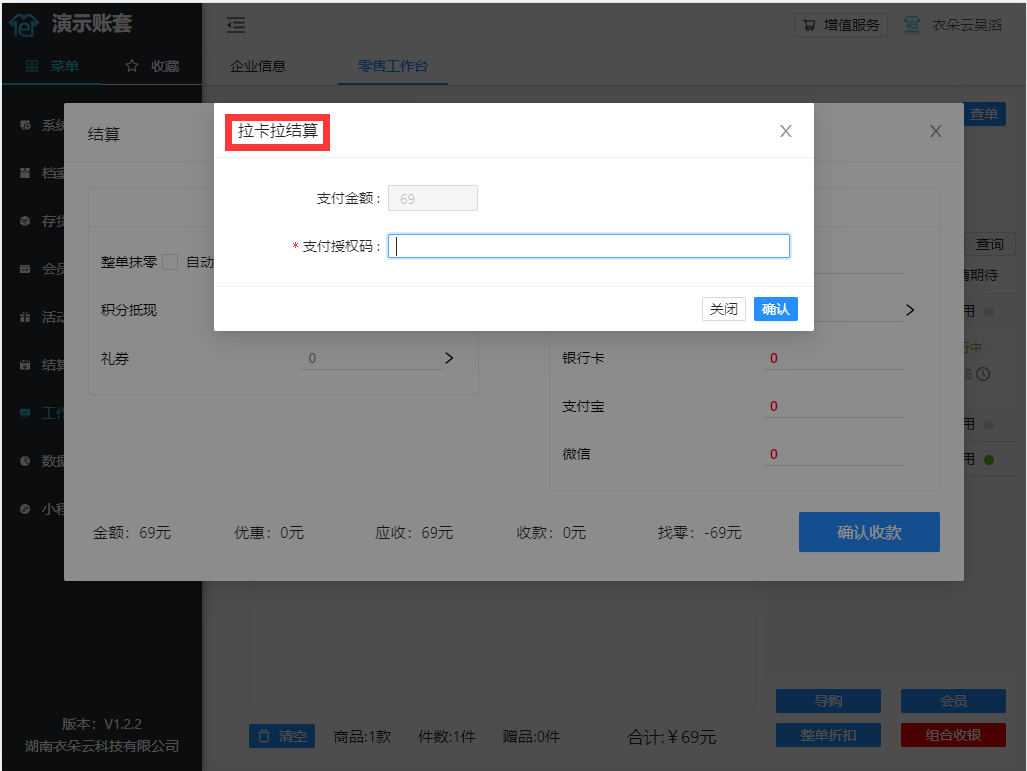
Task: Open the 存货 cube icon in the sidebar
Action: click(25, 221)
